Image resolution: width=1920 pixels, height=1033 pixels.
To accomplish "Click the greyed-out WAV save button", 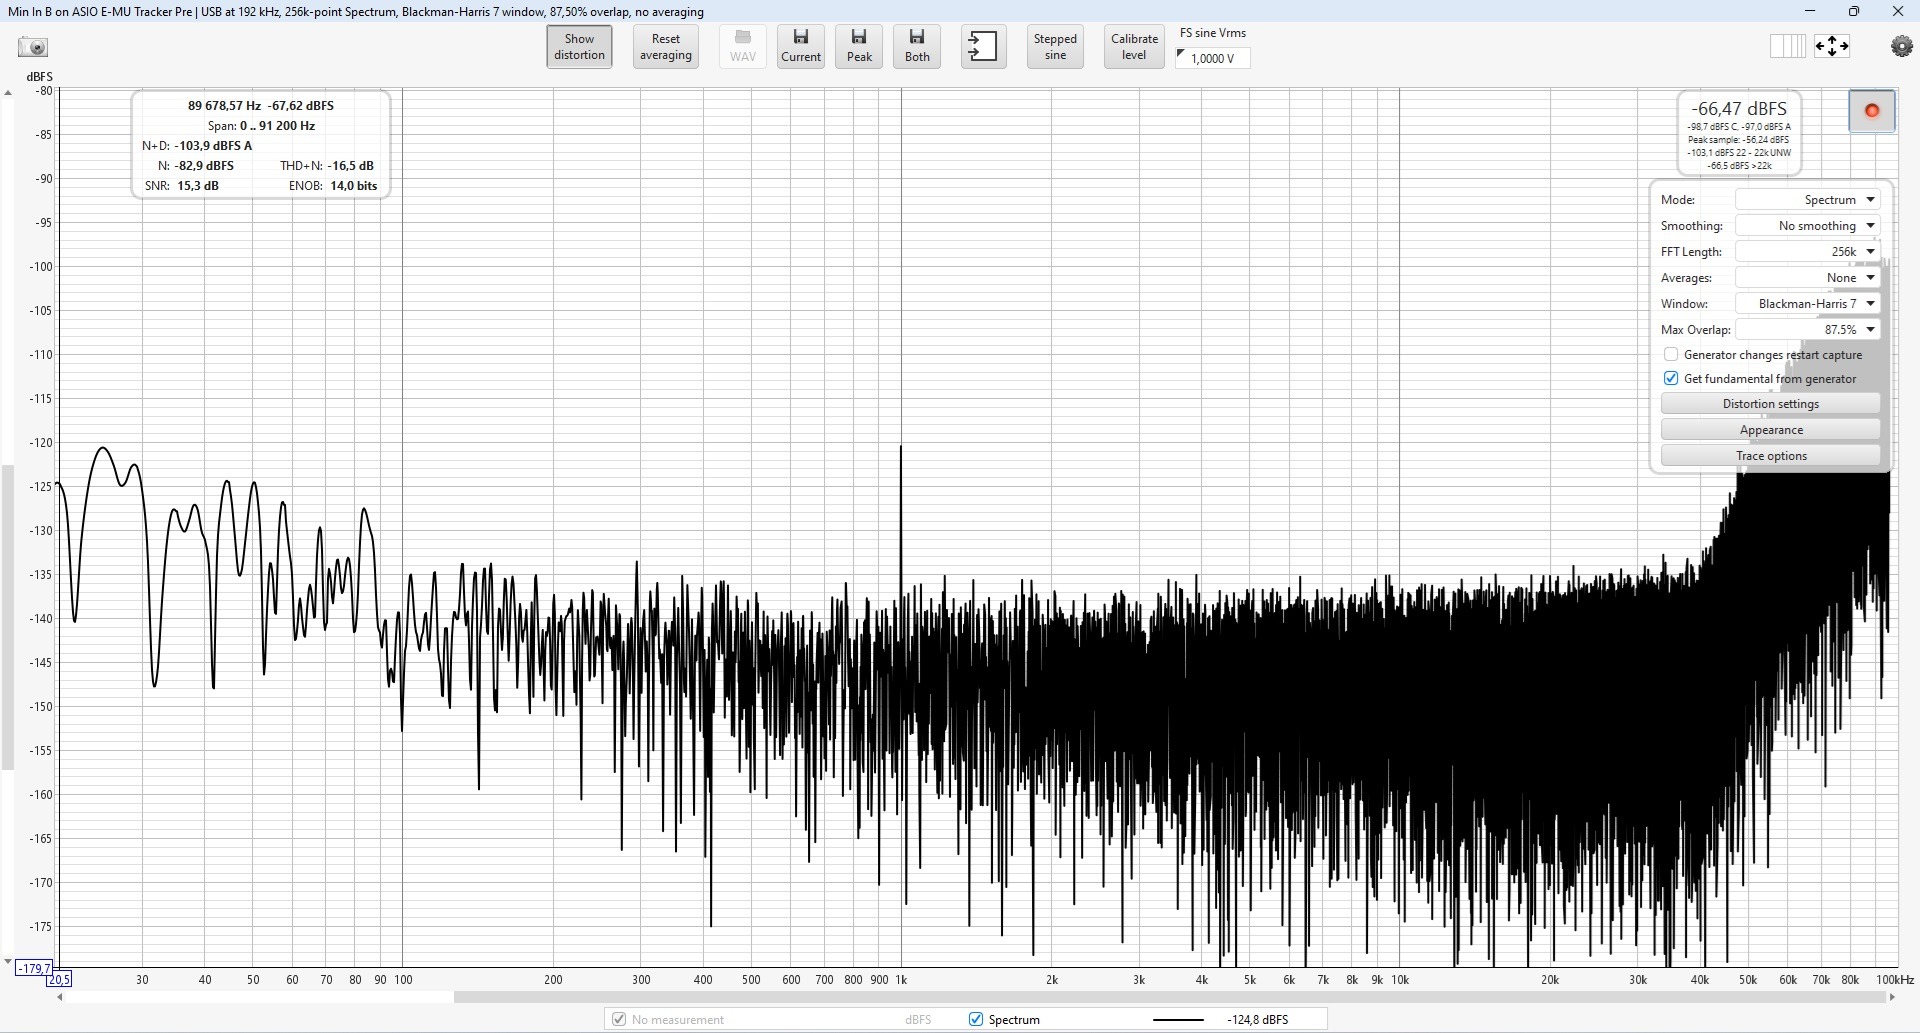I will click(742, 47).
